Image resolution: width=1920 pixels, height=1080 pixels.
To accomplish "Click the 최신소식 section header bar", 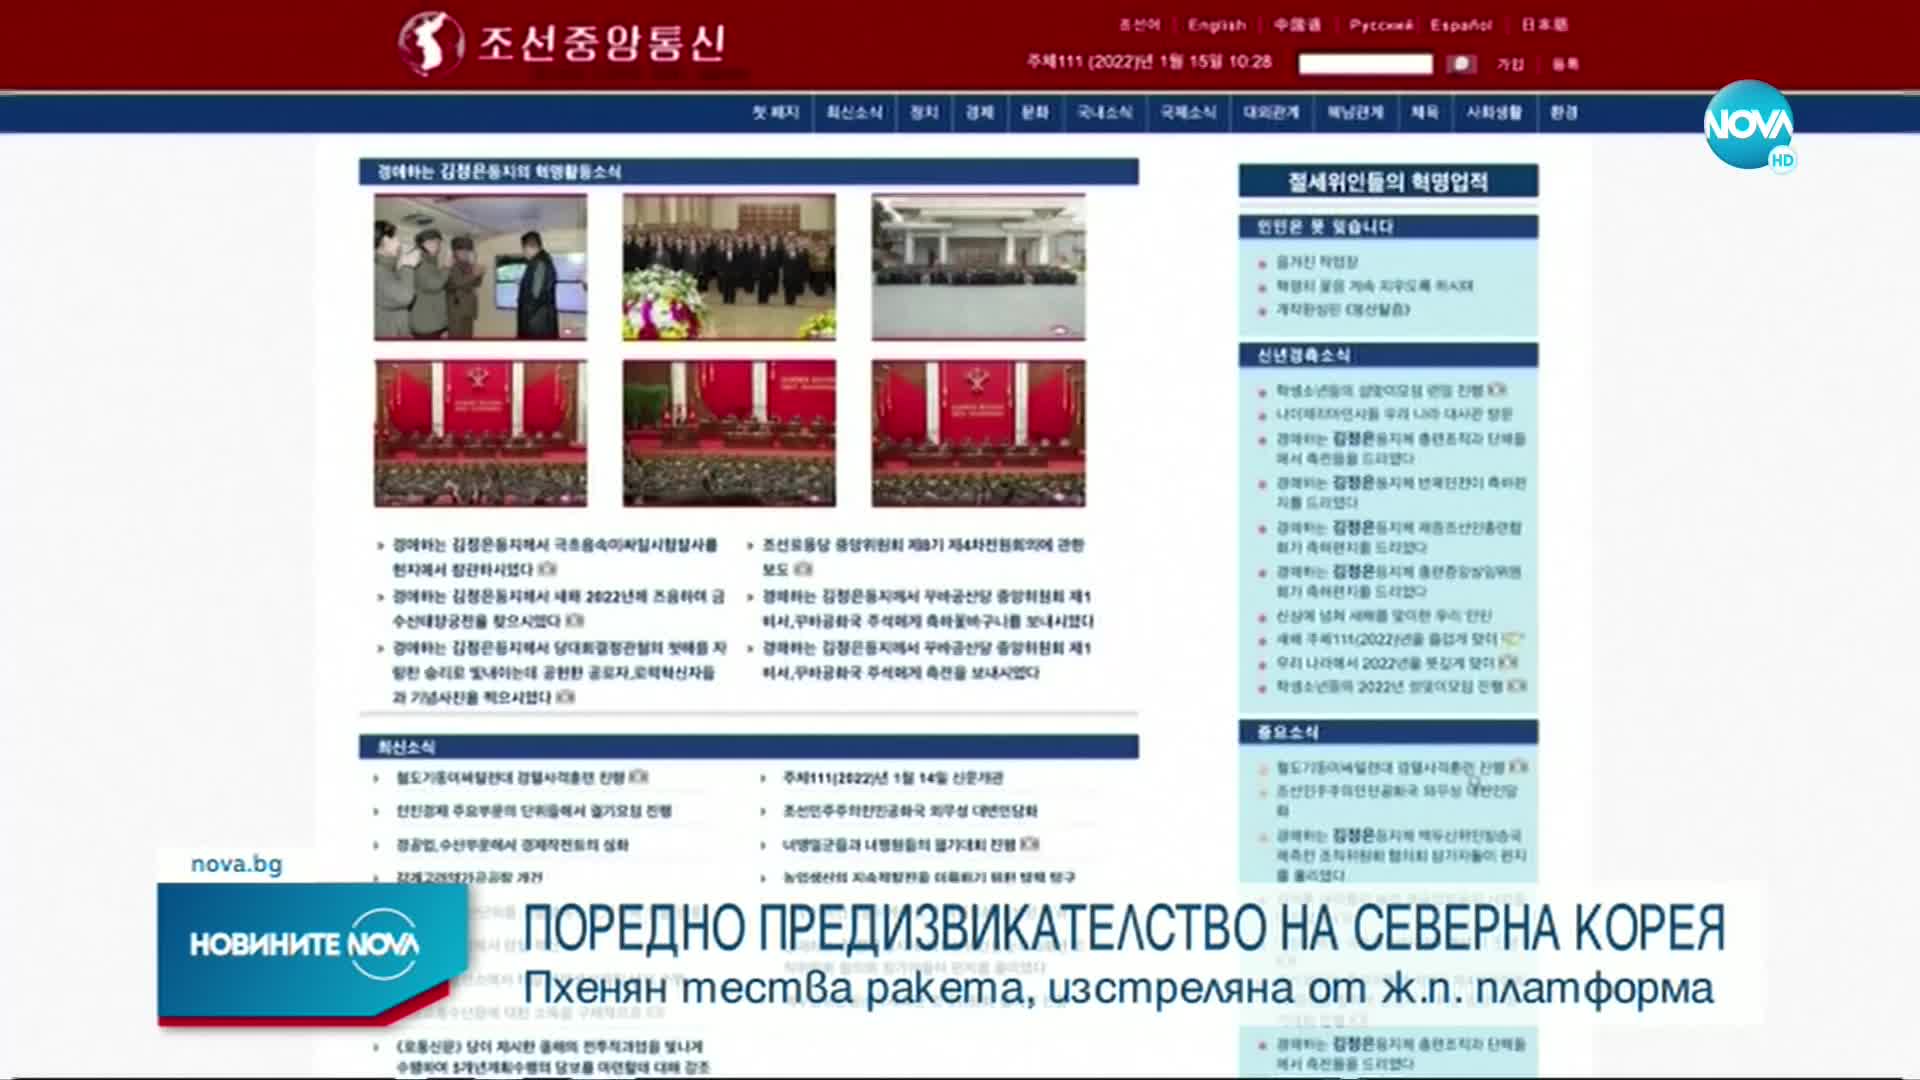I will (x=748, y=747).
